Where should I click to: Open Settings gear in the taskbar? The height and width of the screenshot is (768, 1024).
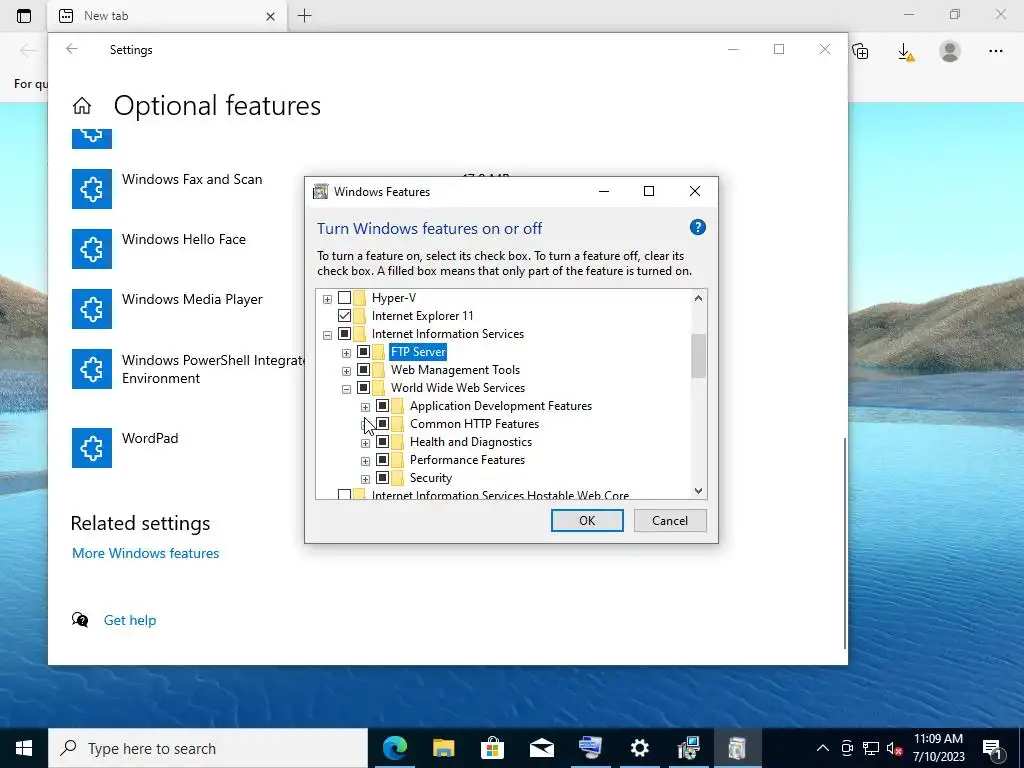639,748
